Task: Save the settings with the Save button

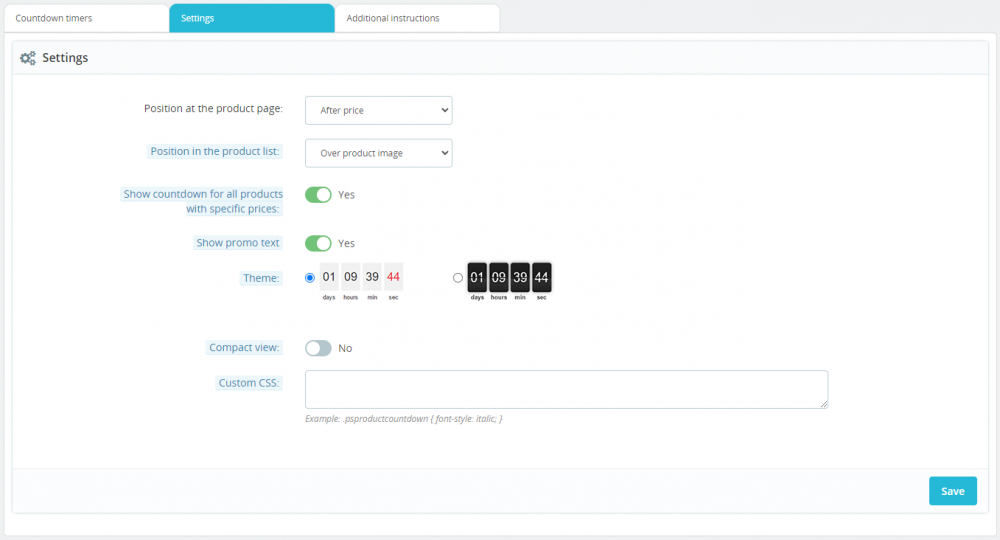Action: click(953, 491)
